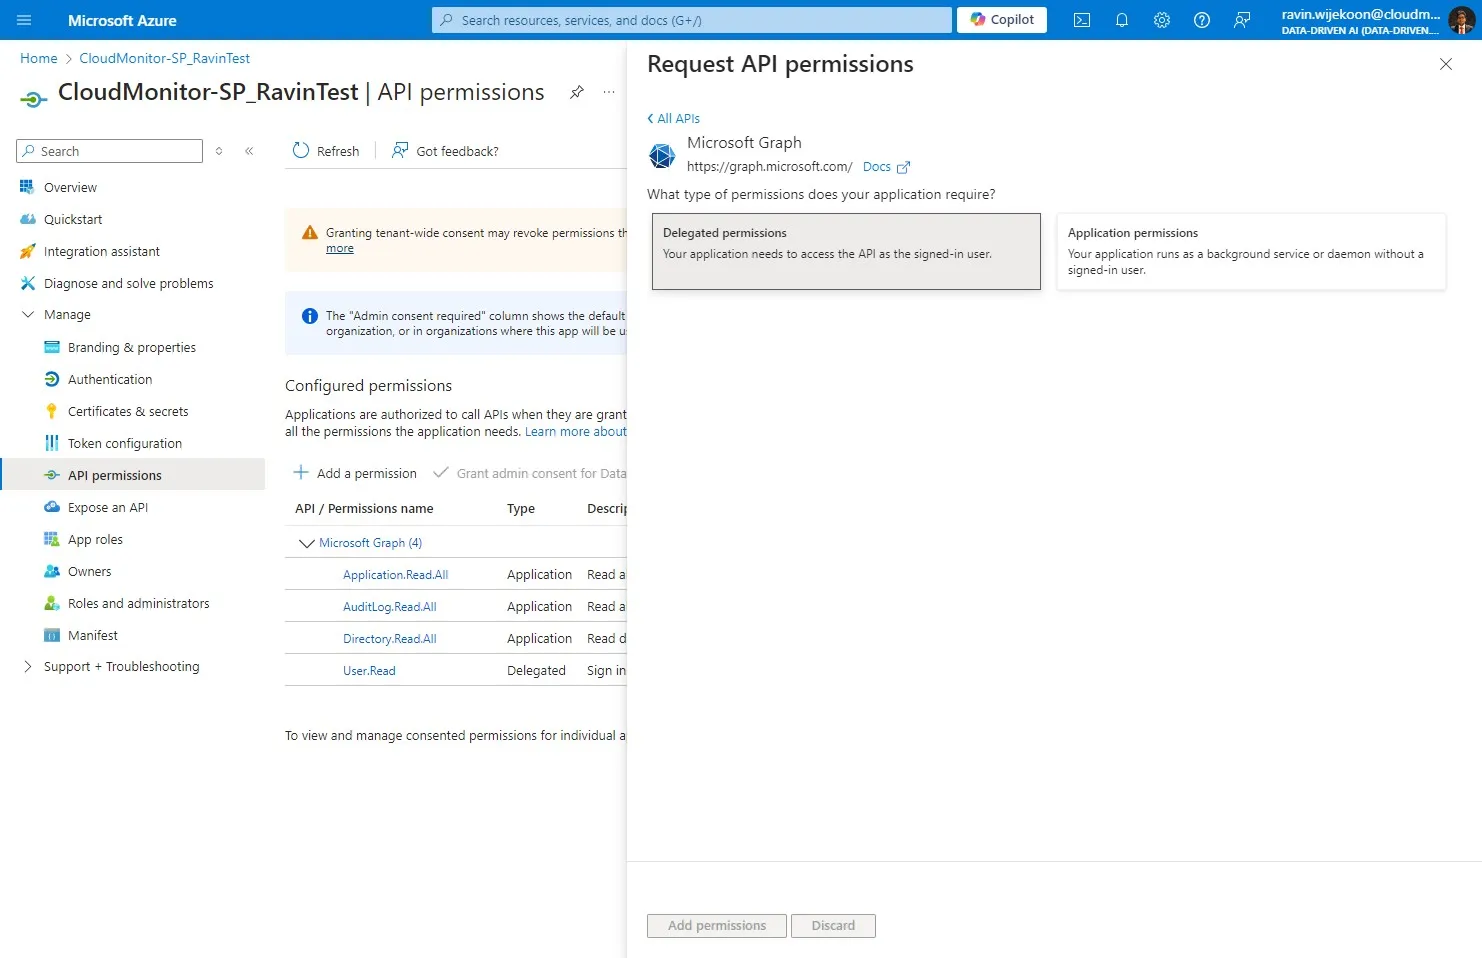Viewport: 1482px width, 958px height.
Task: Open Diagnose and solve problems
Action: click(x=129, y=283)
